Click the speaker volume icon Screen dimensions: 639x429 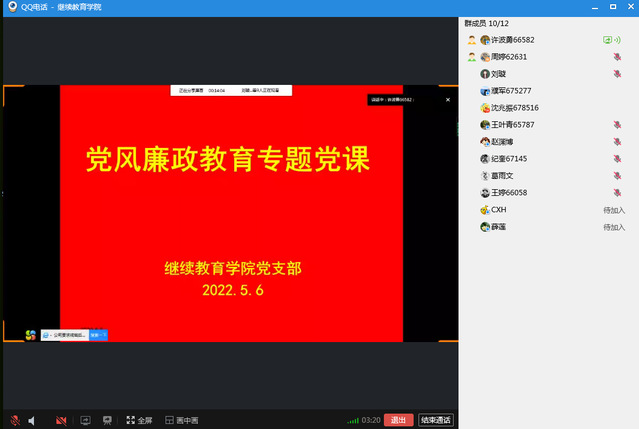pos(32,420)
